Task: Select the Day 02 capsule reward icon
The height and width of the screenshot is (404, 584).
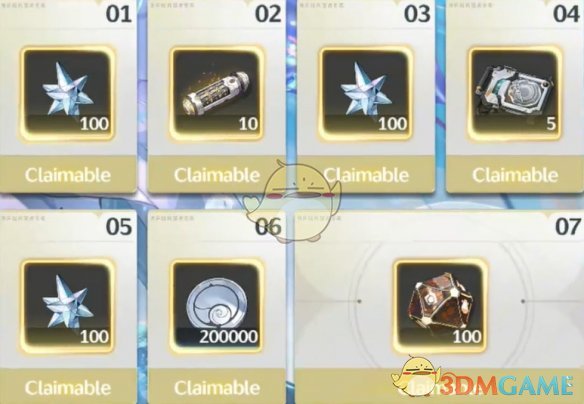Action: click(216, 93)
